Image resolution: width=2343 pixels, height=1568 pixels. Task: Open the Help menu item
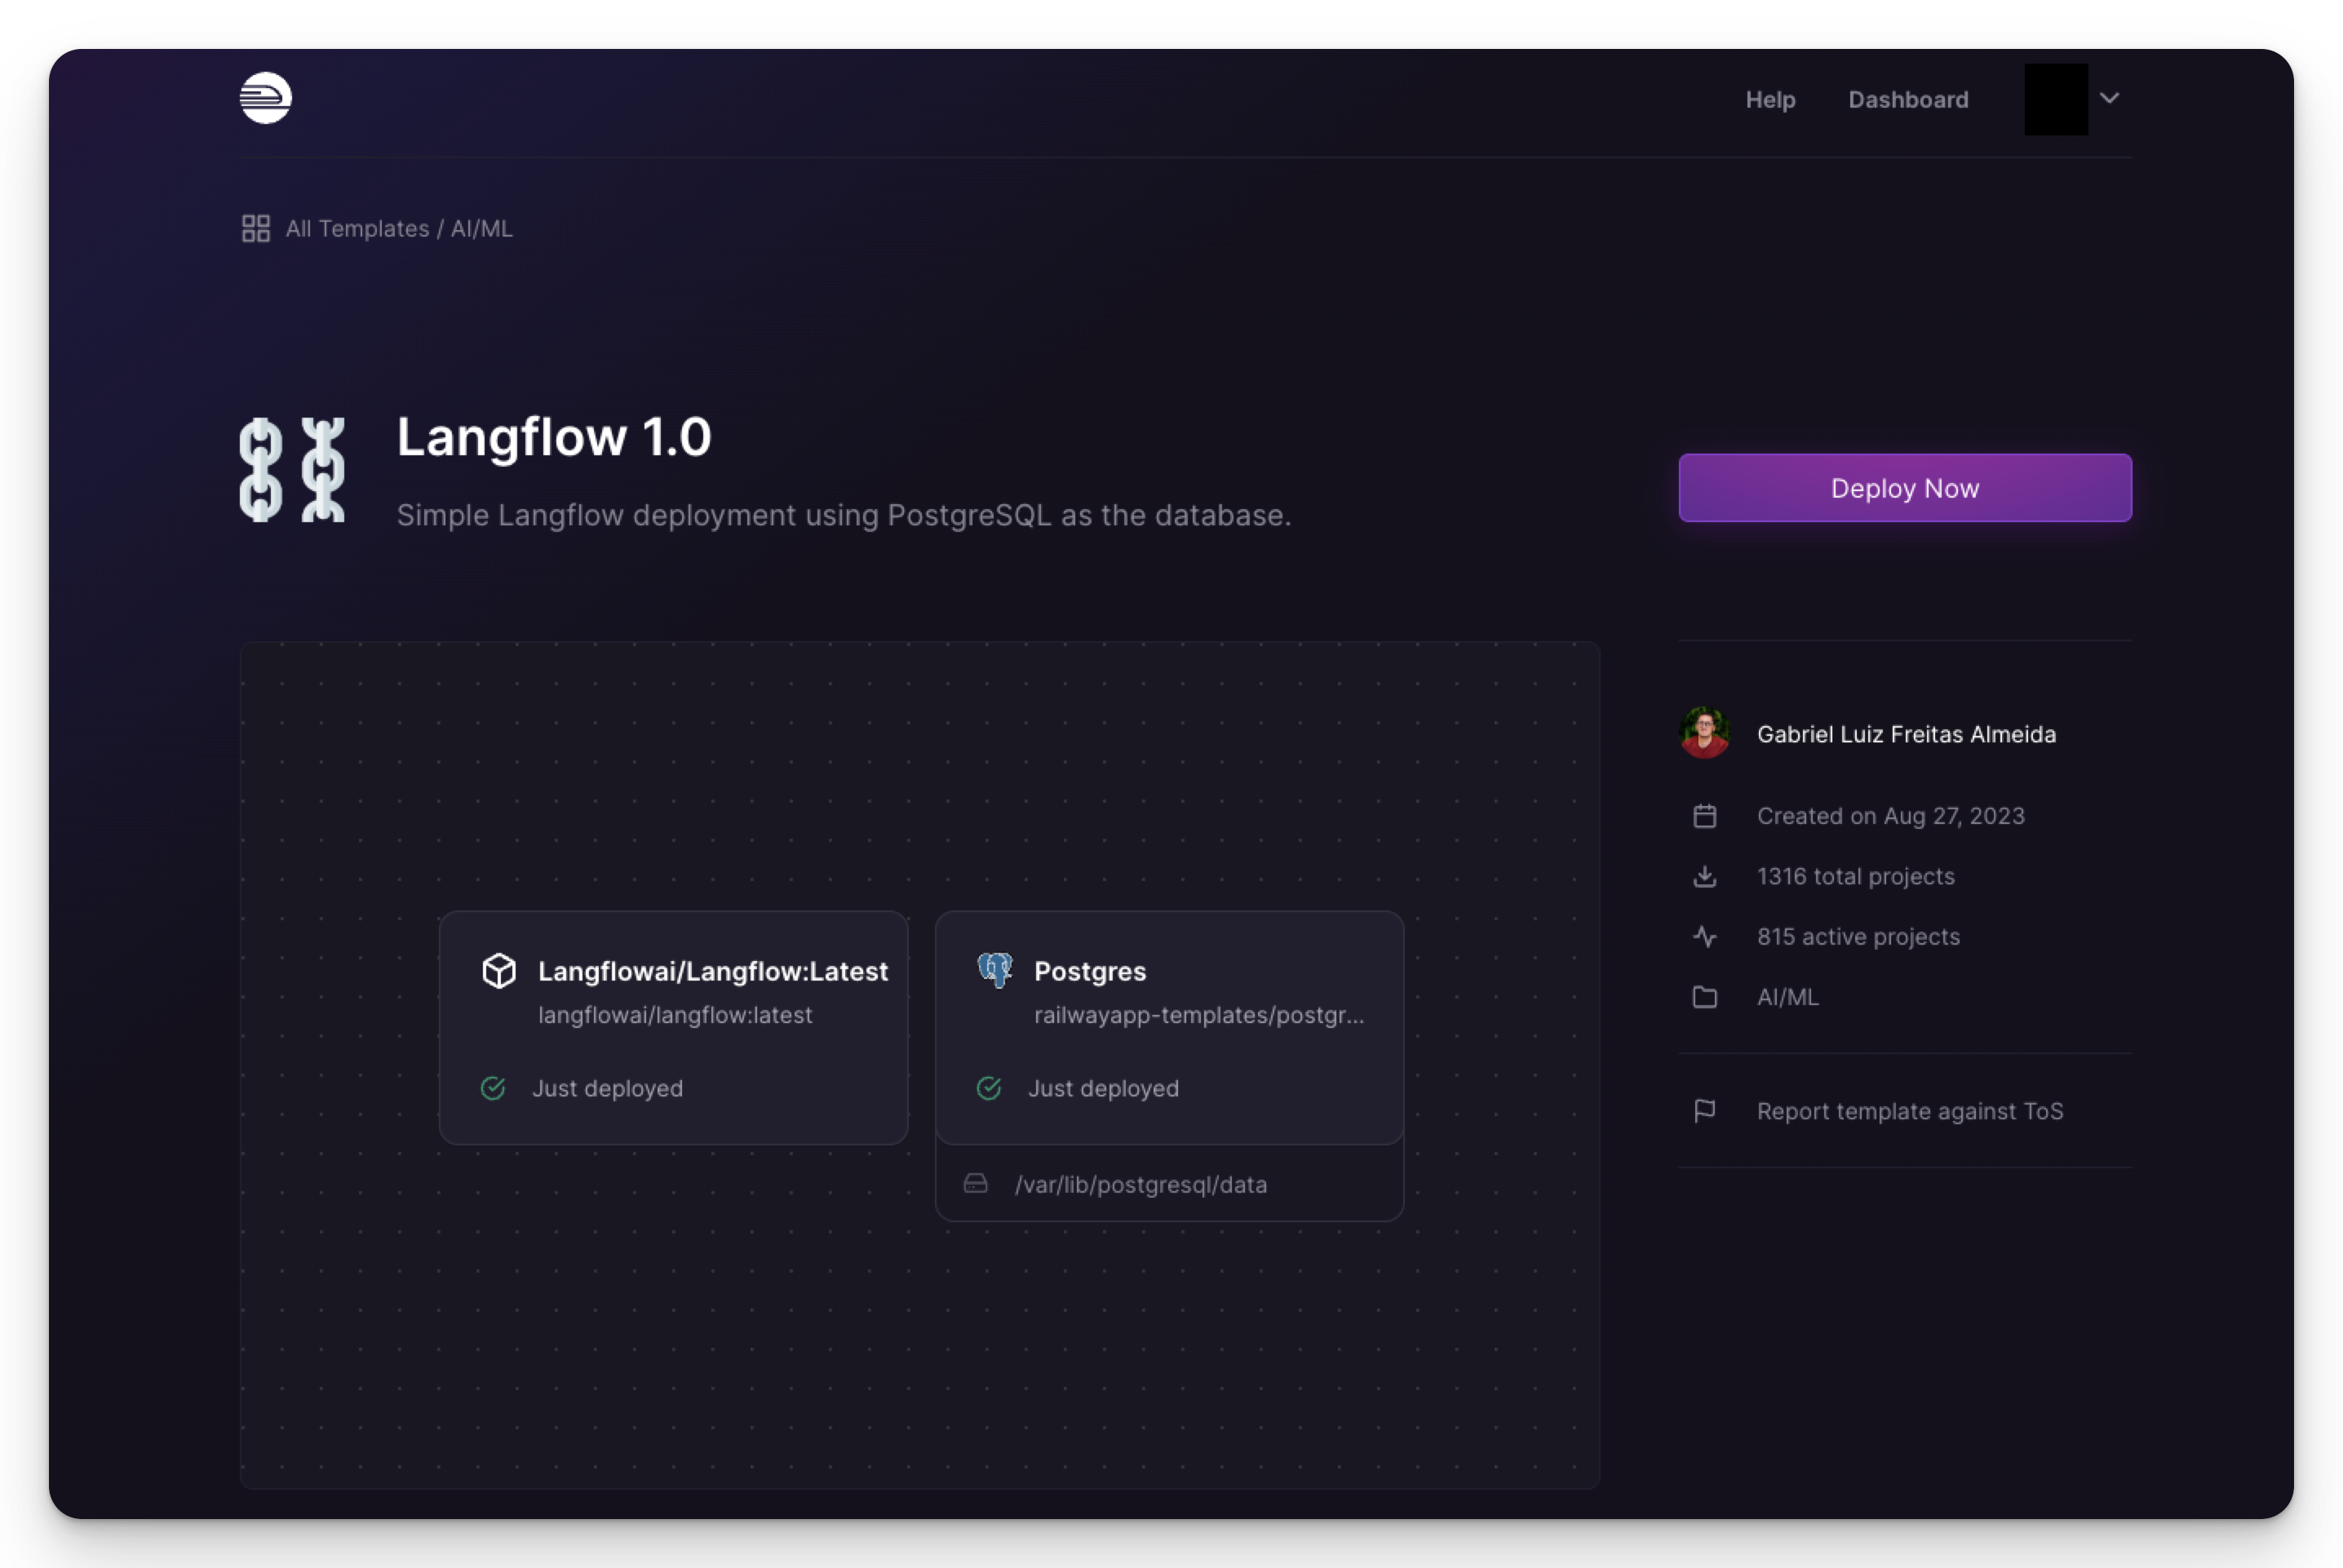click(x=1770, y=100)
